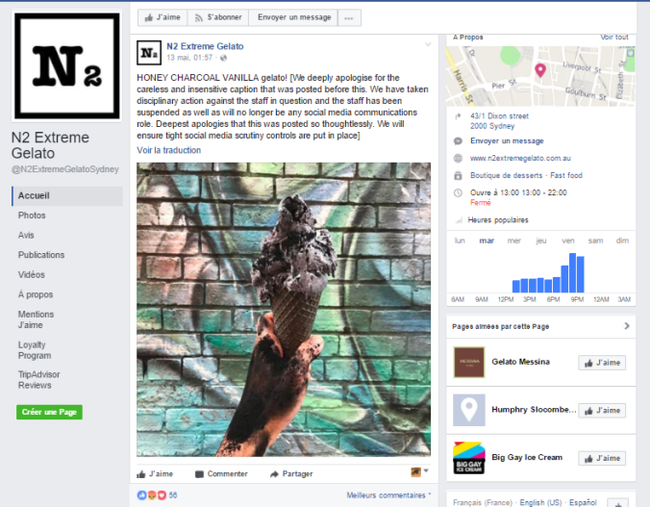This screenshot has width=650, height=507.
Task: Open the Meilleurs commentaires sort dropdown
Action: (388, 495)
